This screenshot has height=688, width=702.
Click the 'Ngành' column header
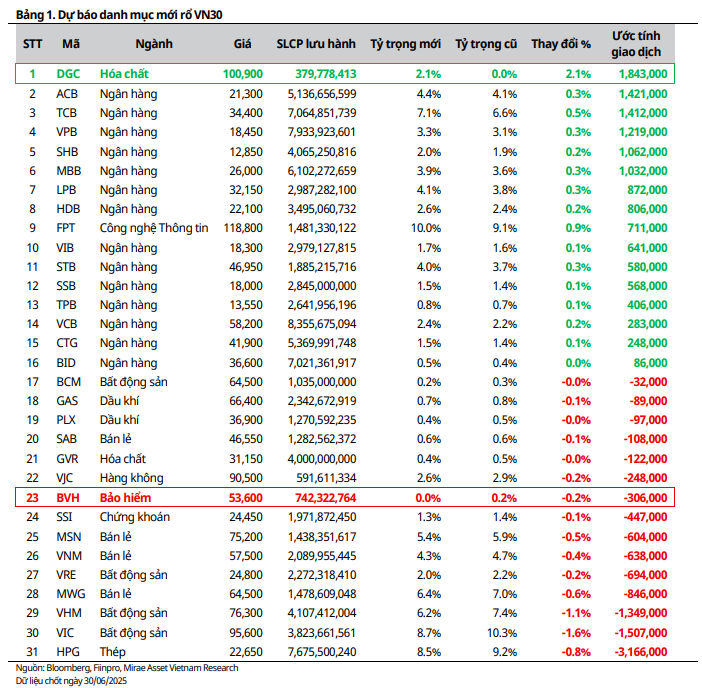point(153,44)
